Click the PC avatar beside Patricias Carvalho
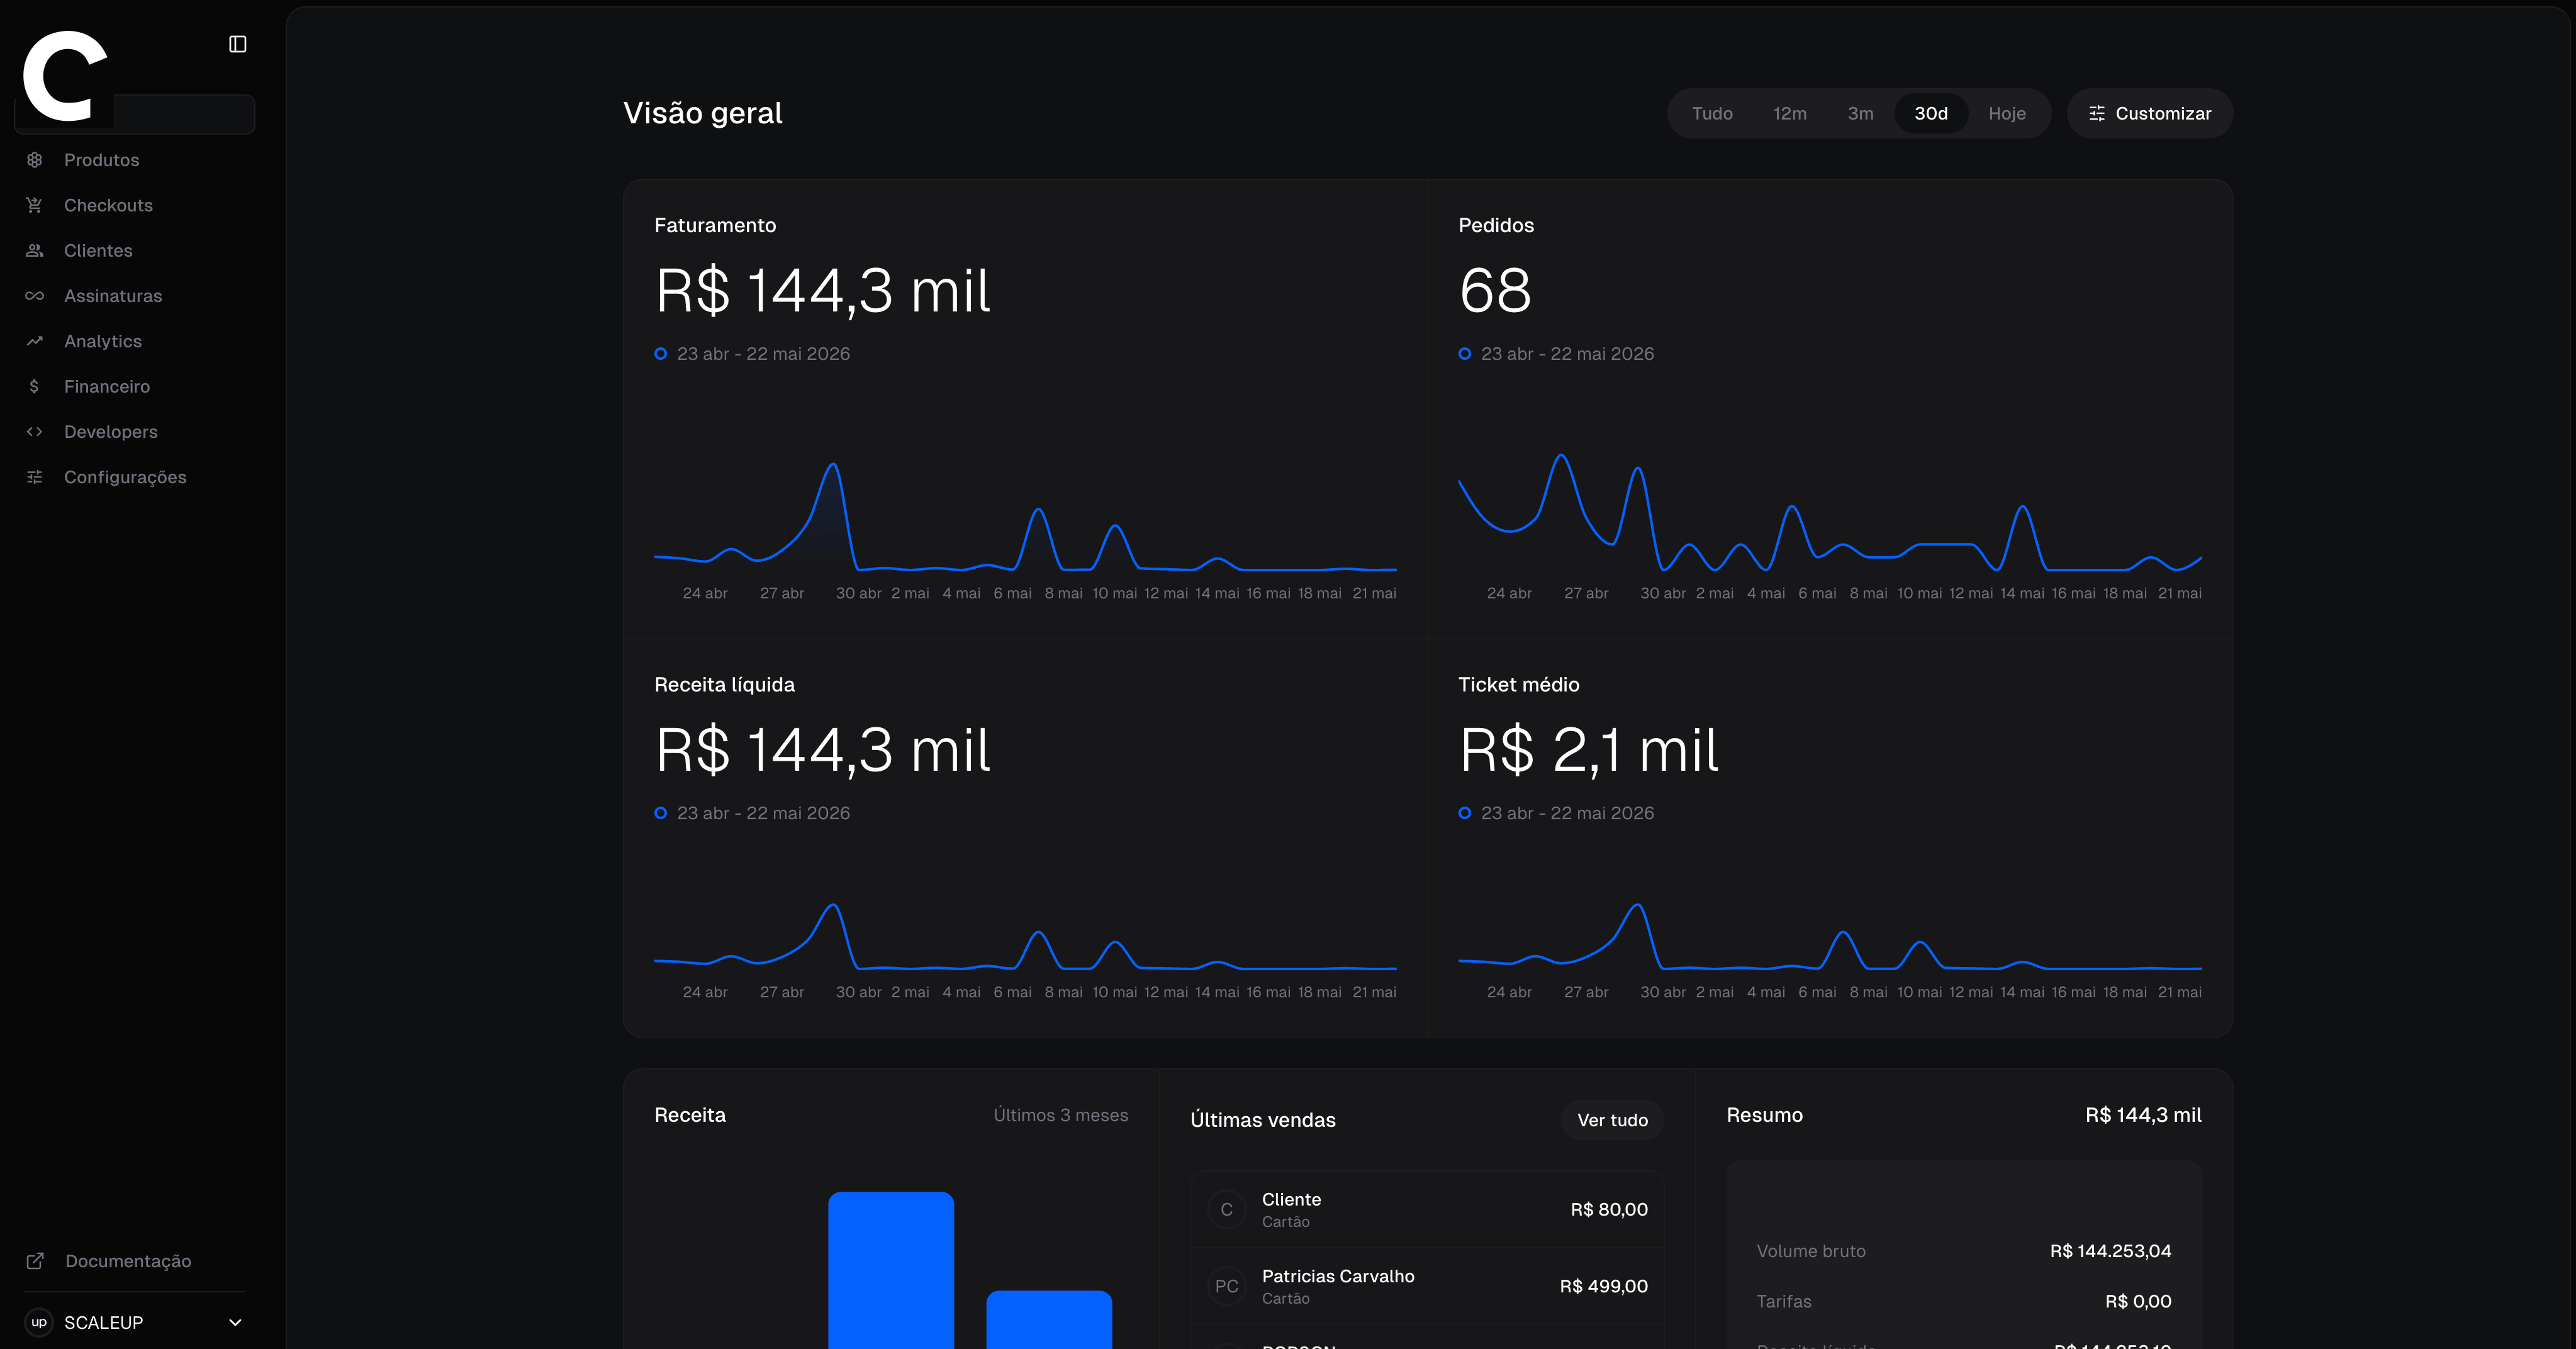The image size is (2576, 1349). click(1227, 1286)
